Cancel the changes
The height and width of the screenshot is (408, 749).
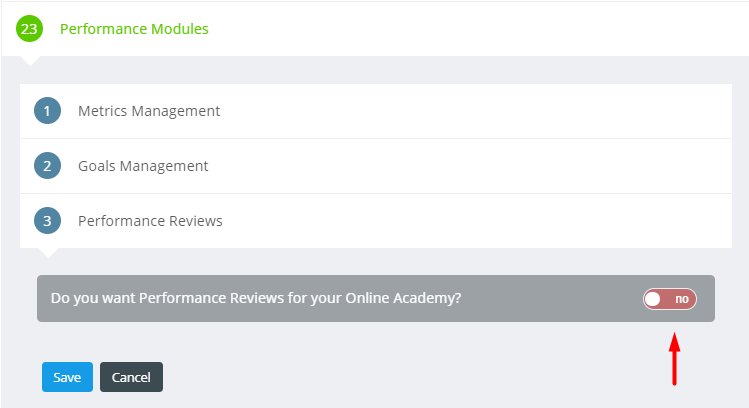[131, 377]
